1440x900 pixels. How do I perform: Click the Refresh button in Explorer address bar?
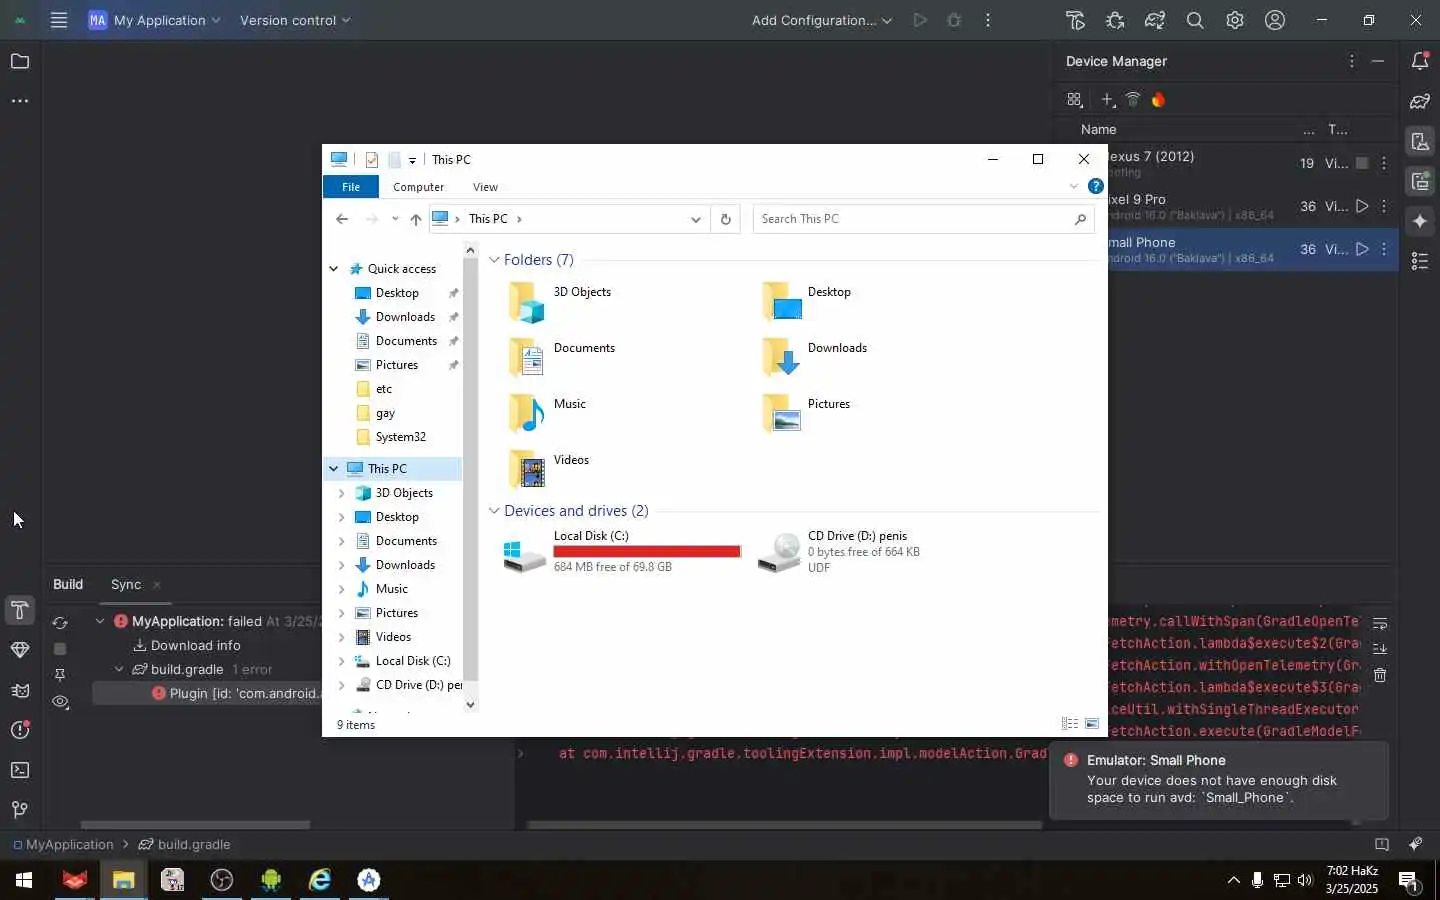pyautogui.click(x=726, y=219)
